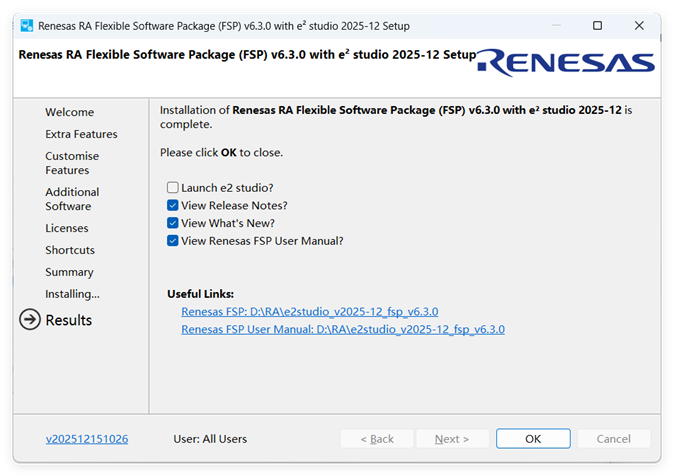Uncheck View Release Notes checkbox
This screenshot has height=476, width=674.
click(172, 205)
